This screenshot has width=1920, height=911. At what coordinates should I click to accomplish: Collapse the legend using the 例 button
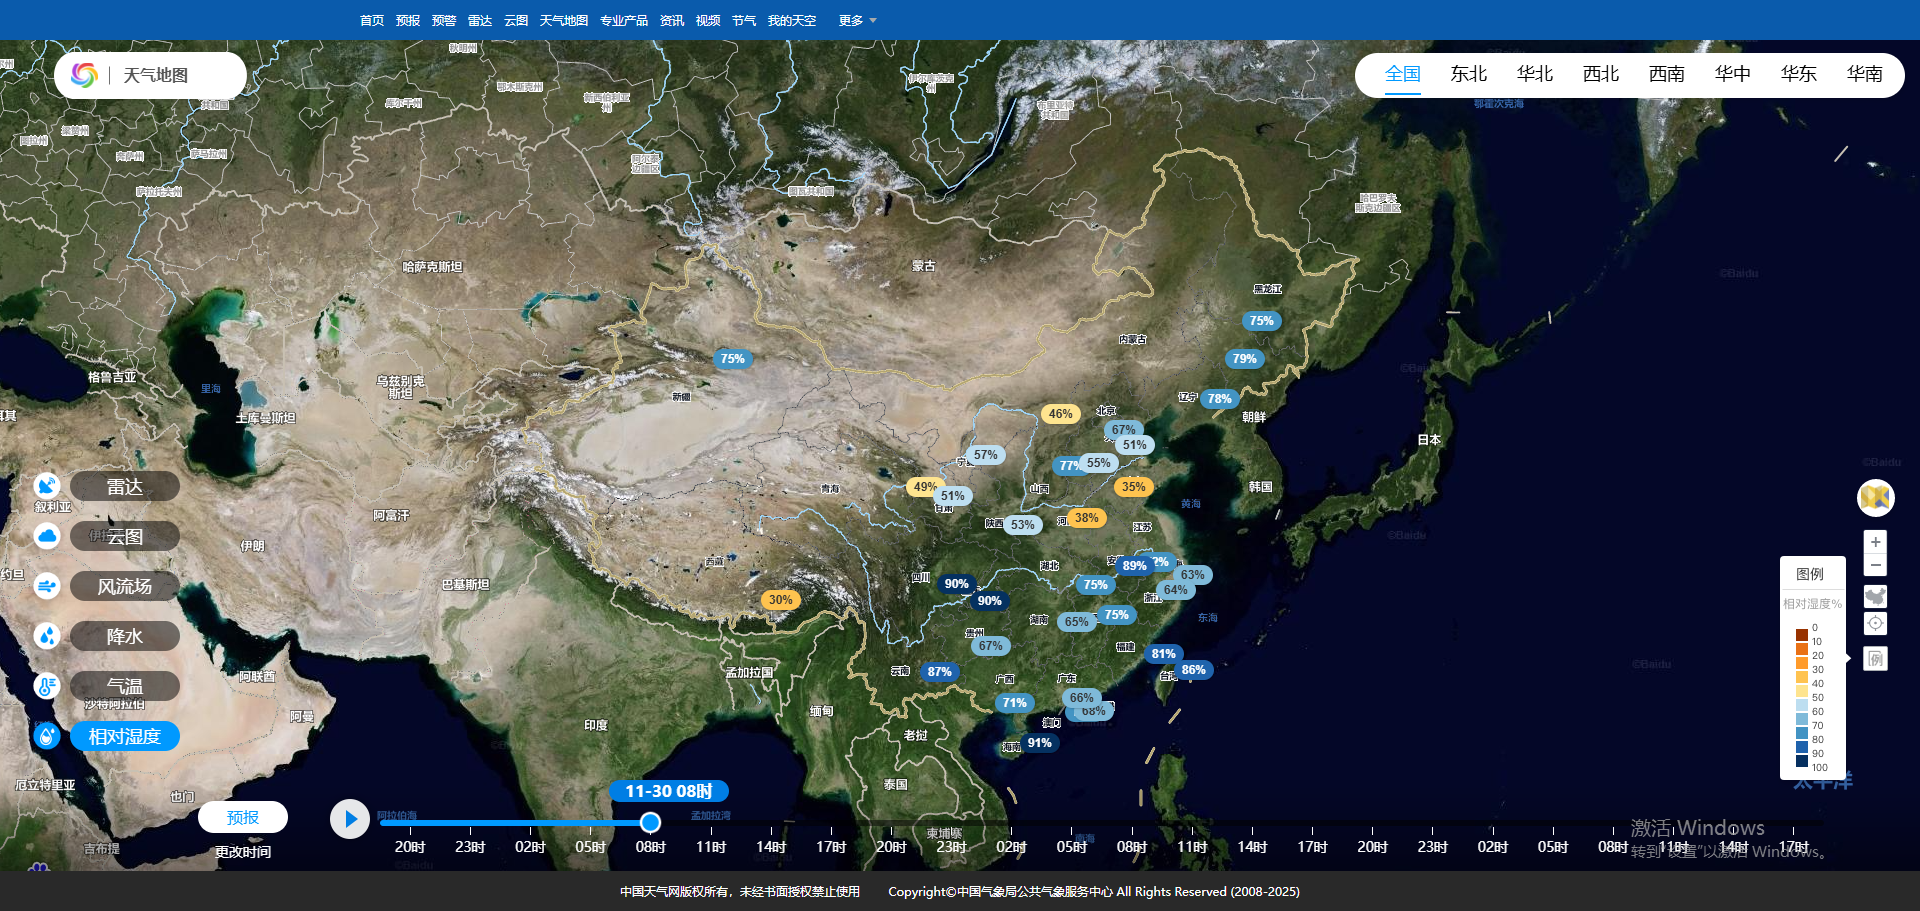(x=1875, y=659)
